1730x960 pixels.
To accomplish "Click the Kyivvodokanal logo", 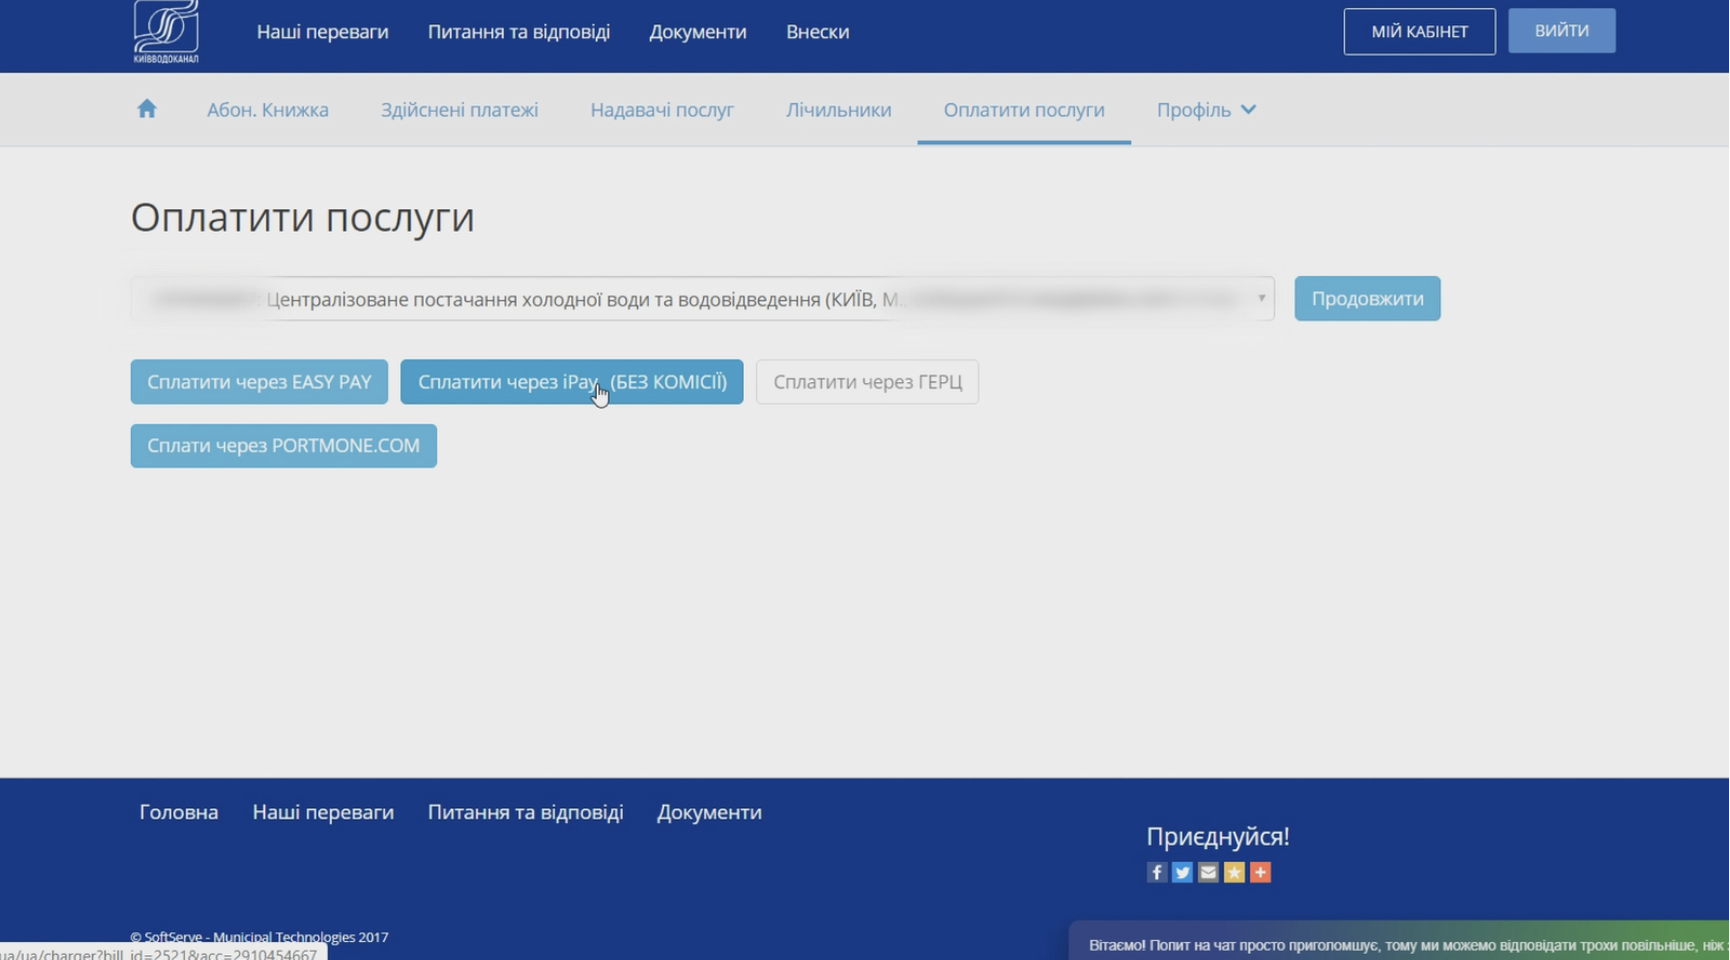I will (x=166, y=32).
